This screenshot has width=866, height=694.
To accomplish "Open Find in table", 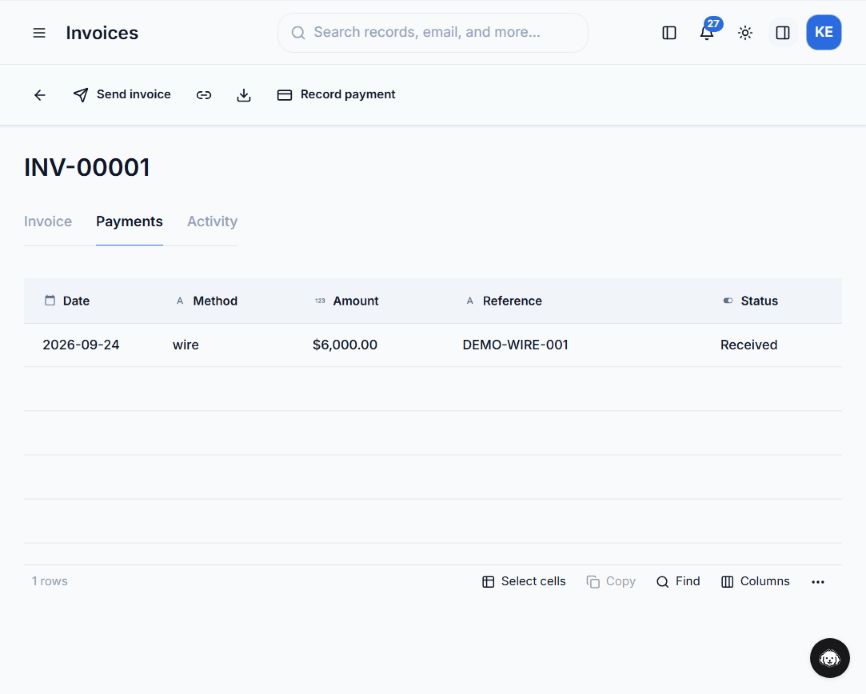I will (678, 581).
